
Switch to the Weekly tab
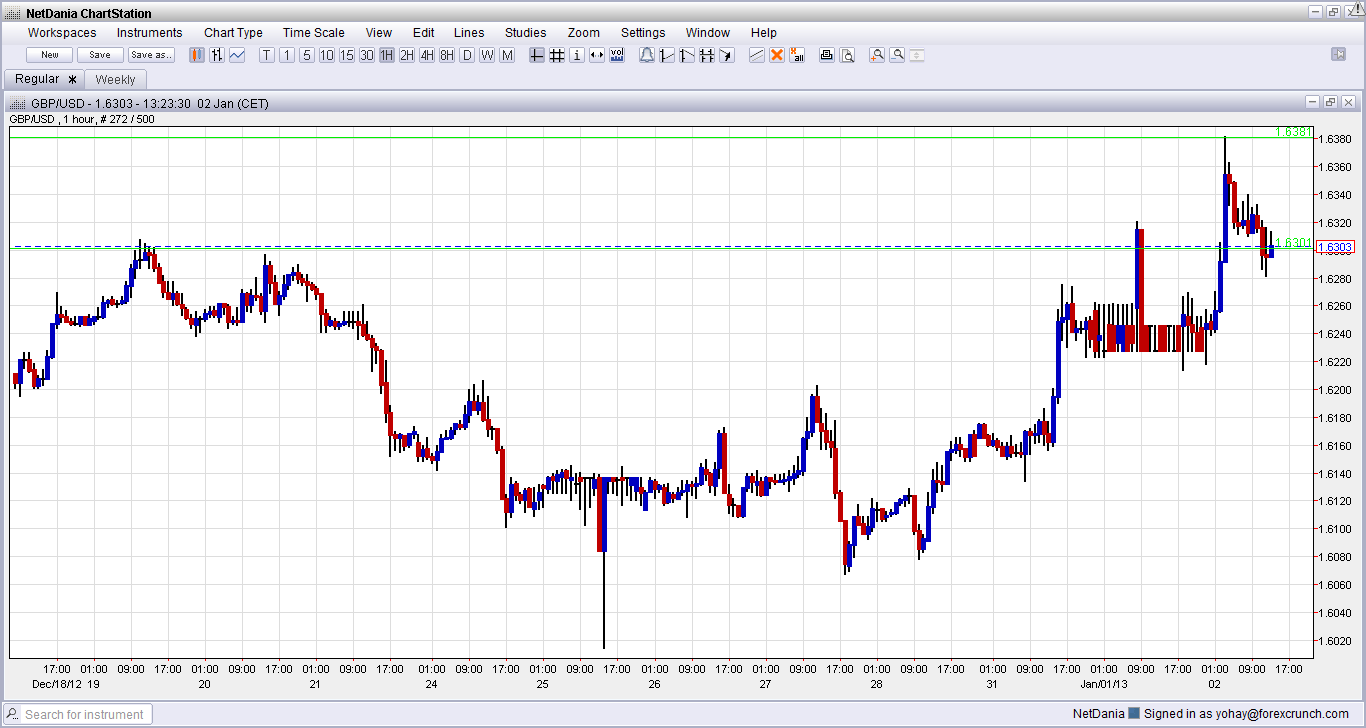[115, 79]
